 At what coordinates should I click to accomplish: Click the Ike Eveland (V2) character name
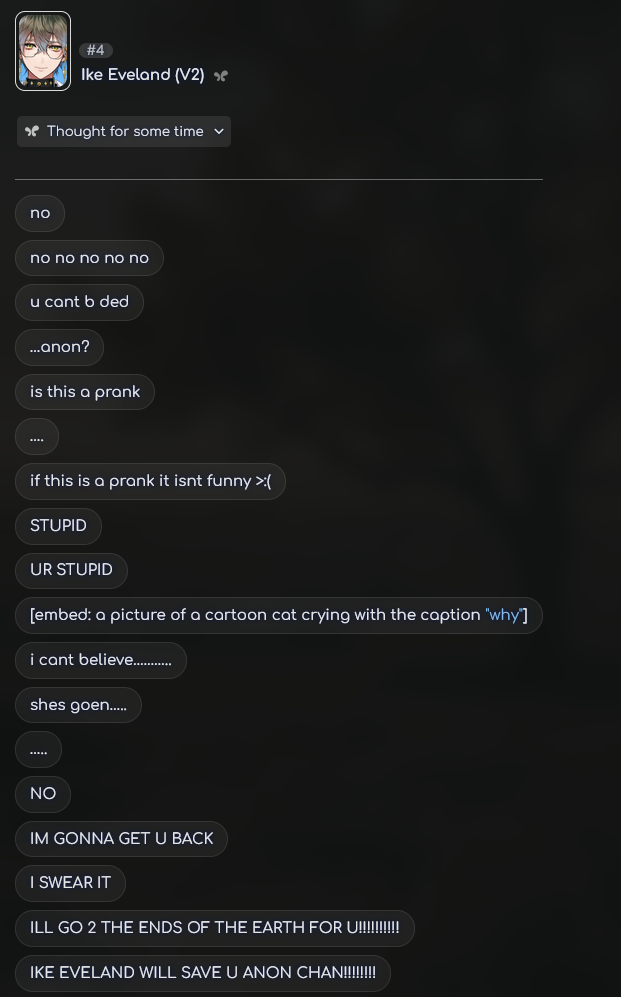[x=142, y=74]
